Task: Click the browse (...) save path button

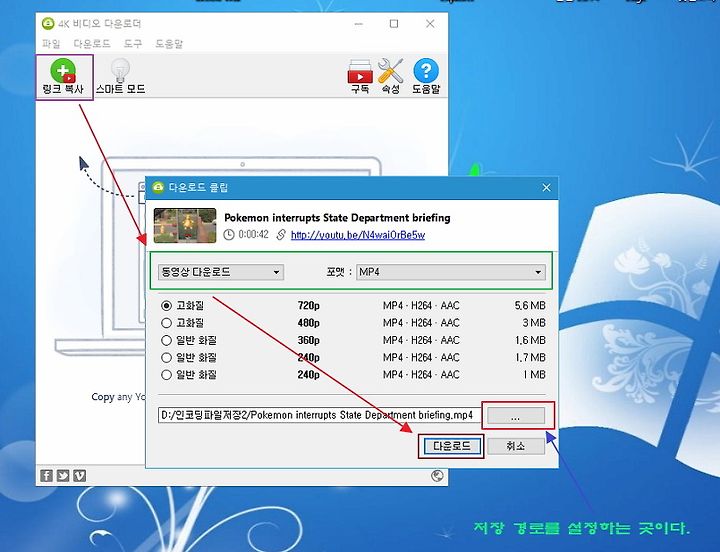Action: coord(516,416)
